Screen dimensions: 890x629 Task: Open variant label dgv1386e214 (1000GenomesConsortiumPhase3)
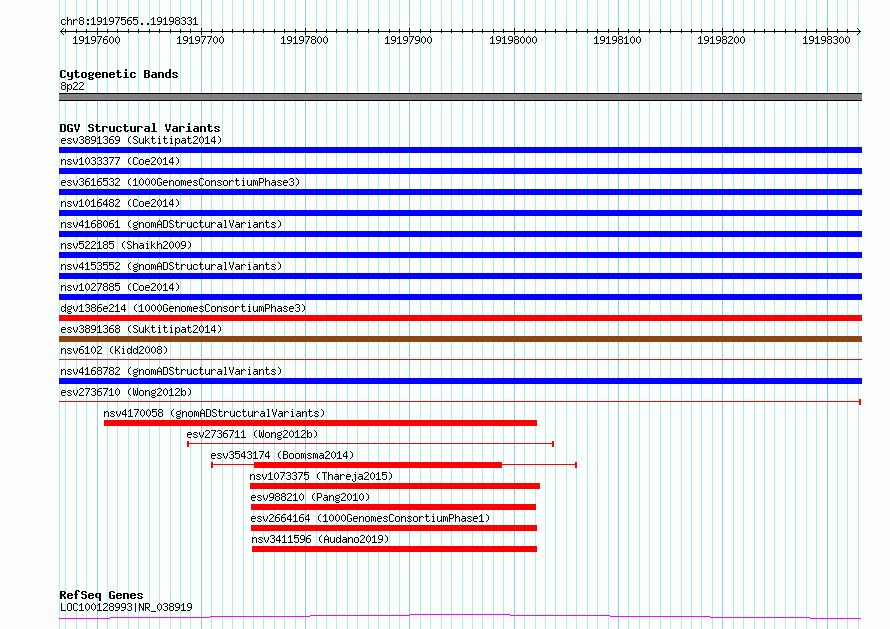tap(183, 308)
